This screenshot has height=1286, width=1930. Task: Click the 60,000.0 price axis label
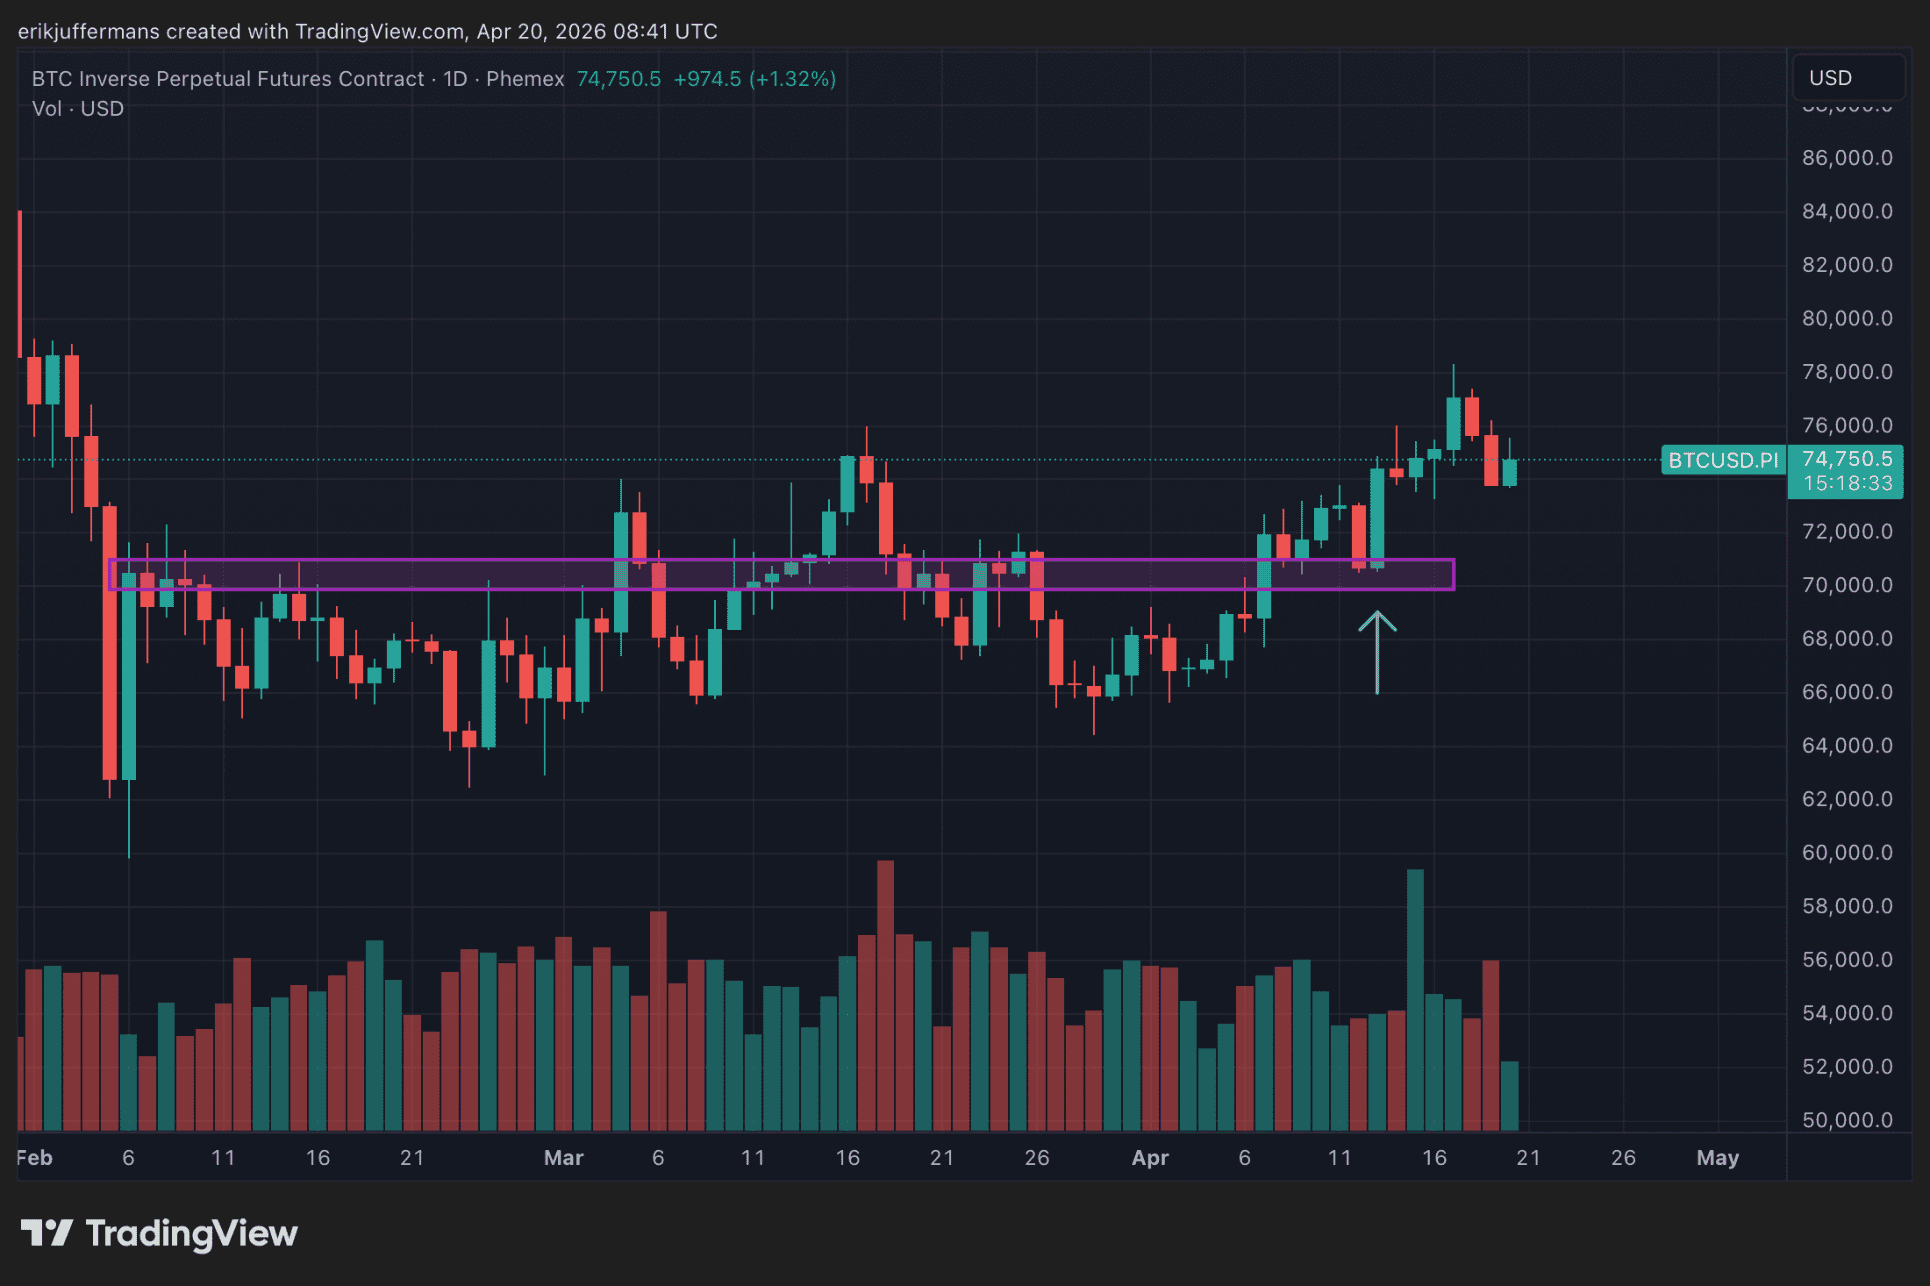pyautogui.click(x=1846, y=852)
